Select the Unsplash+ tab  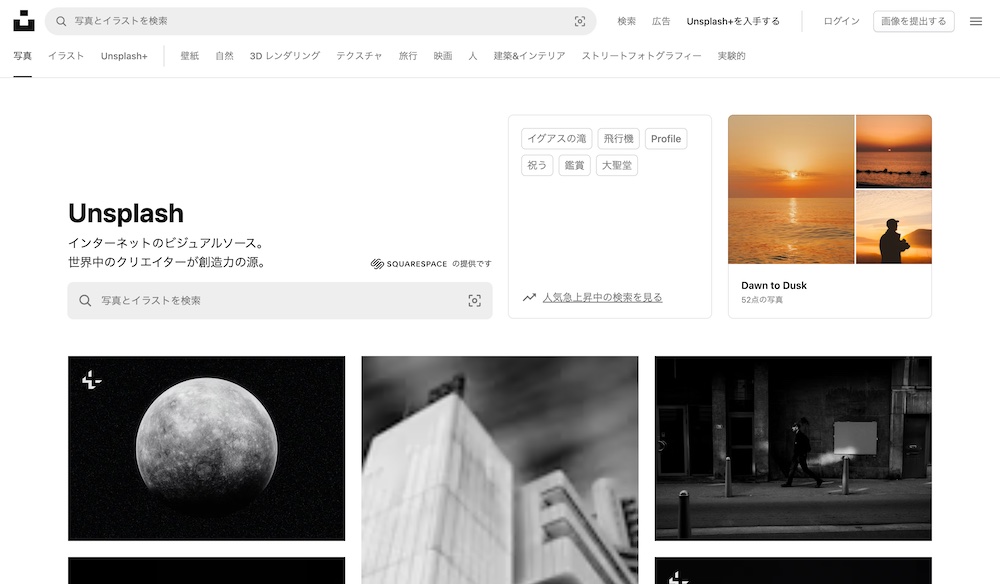coord(124,55)
